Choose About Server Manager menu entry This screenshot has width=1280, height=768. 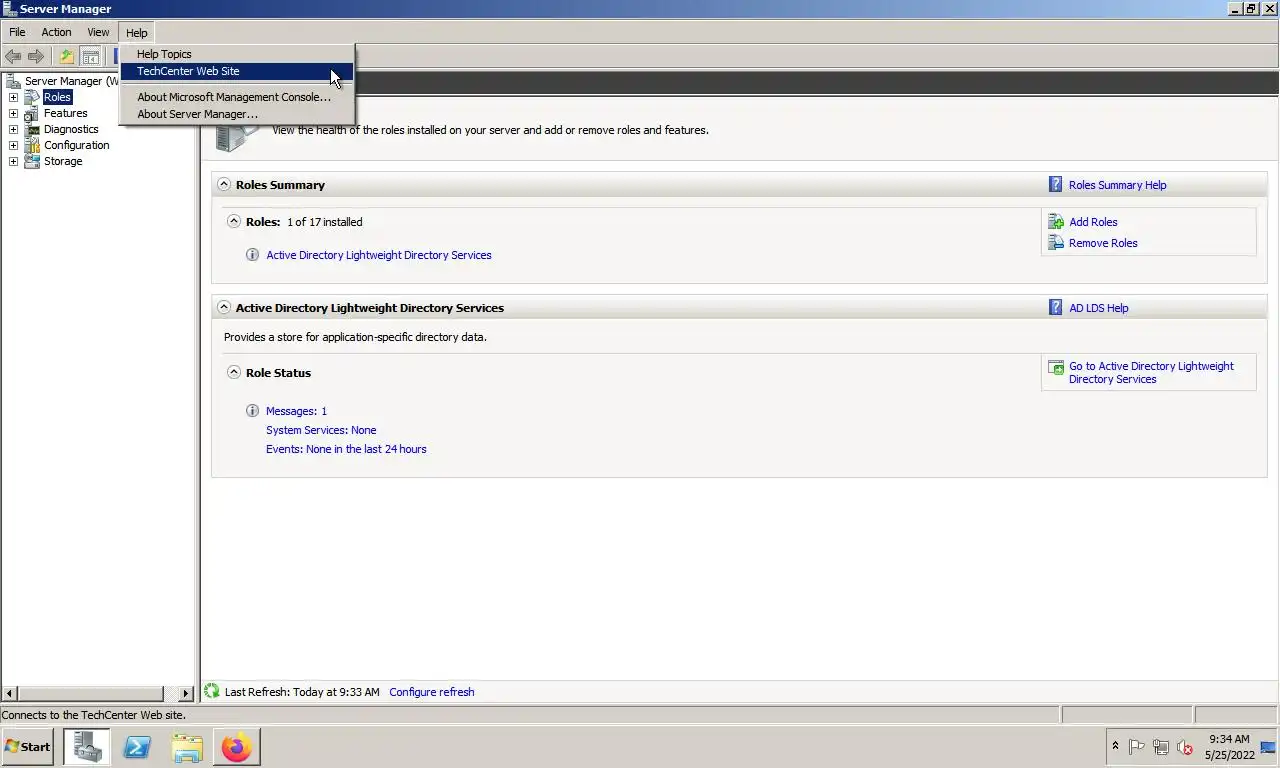pos(237,114)
